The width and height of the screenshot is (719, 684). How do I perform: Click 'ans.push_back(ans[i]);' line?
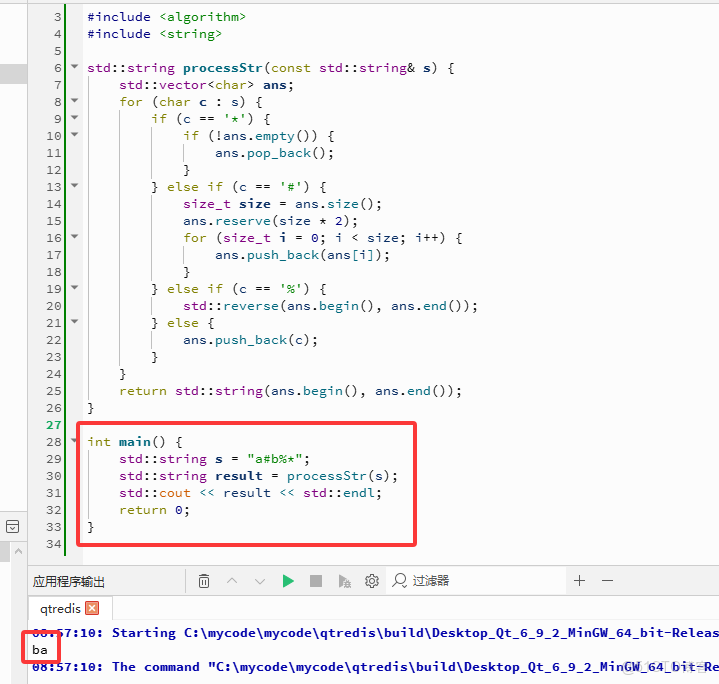coord(302,255)
